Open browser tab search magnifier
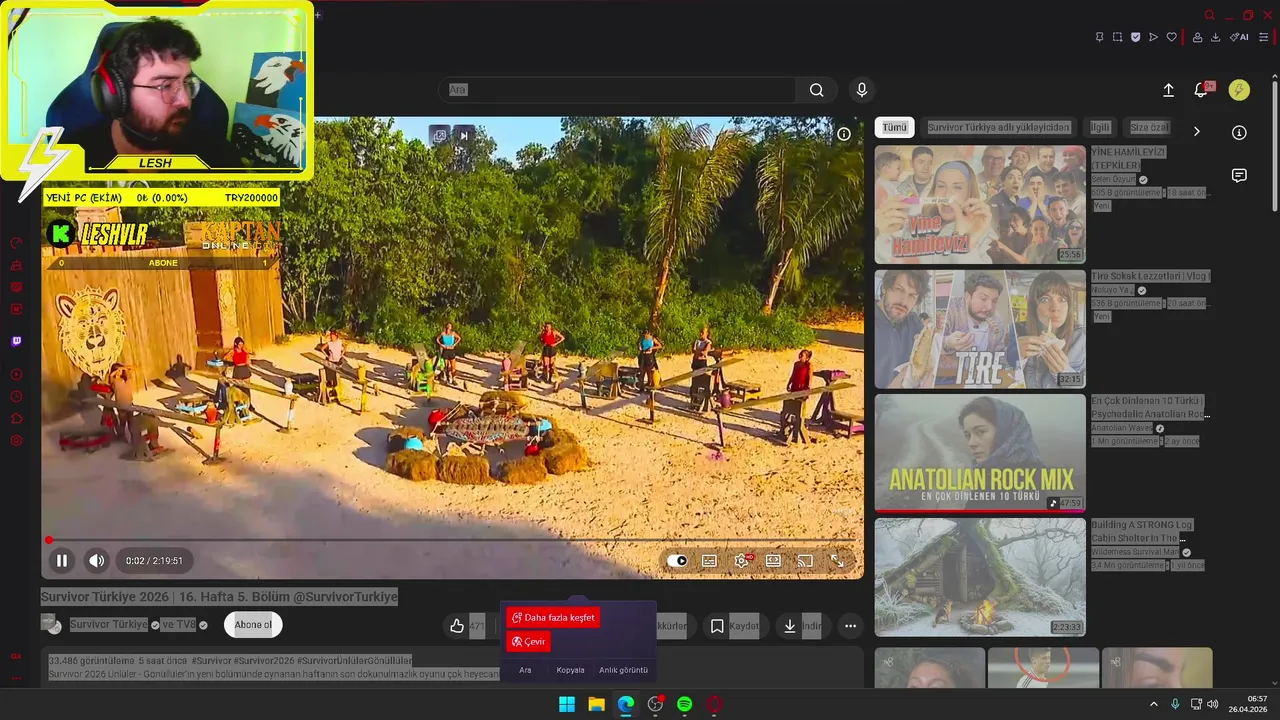Screen dimensions: 1280x720 coord(1209,14)
